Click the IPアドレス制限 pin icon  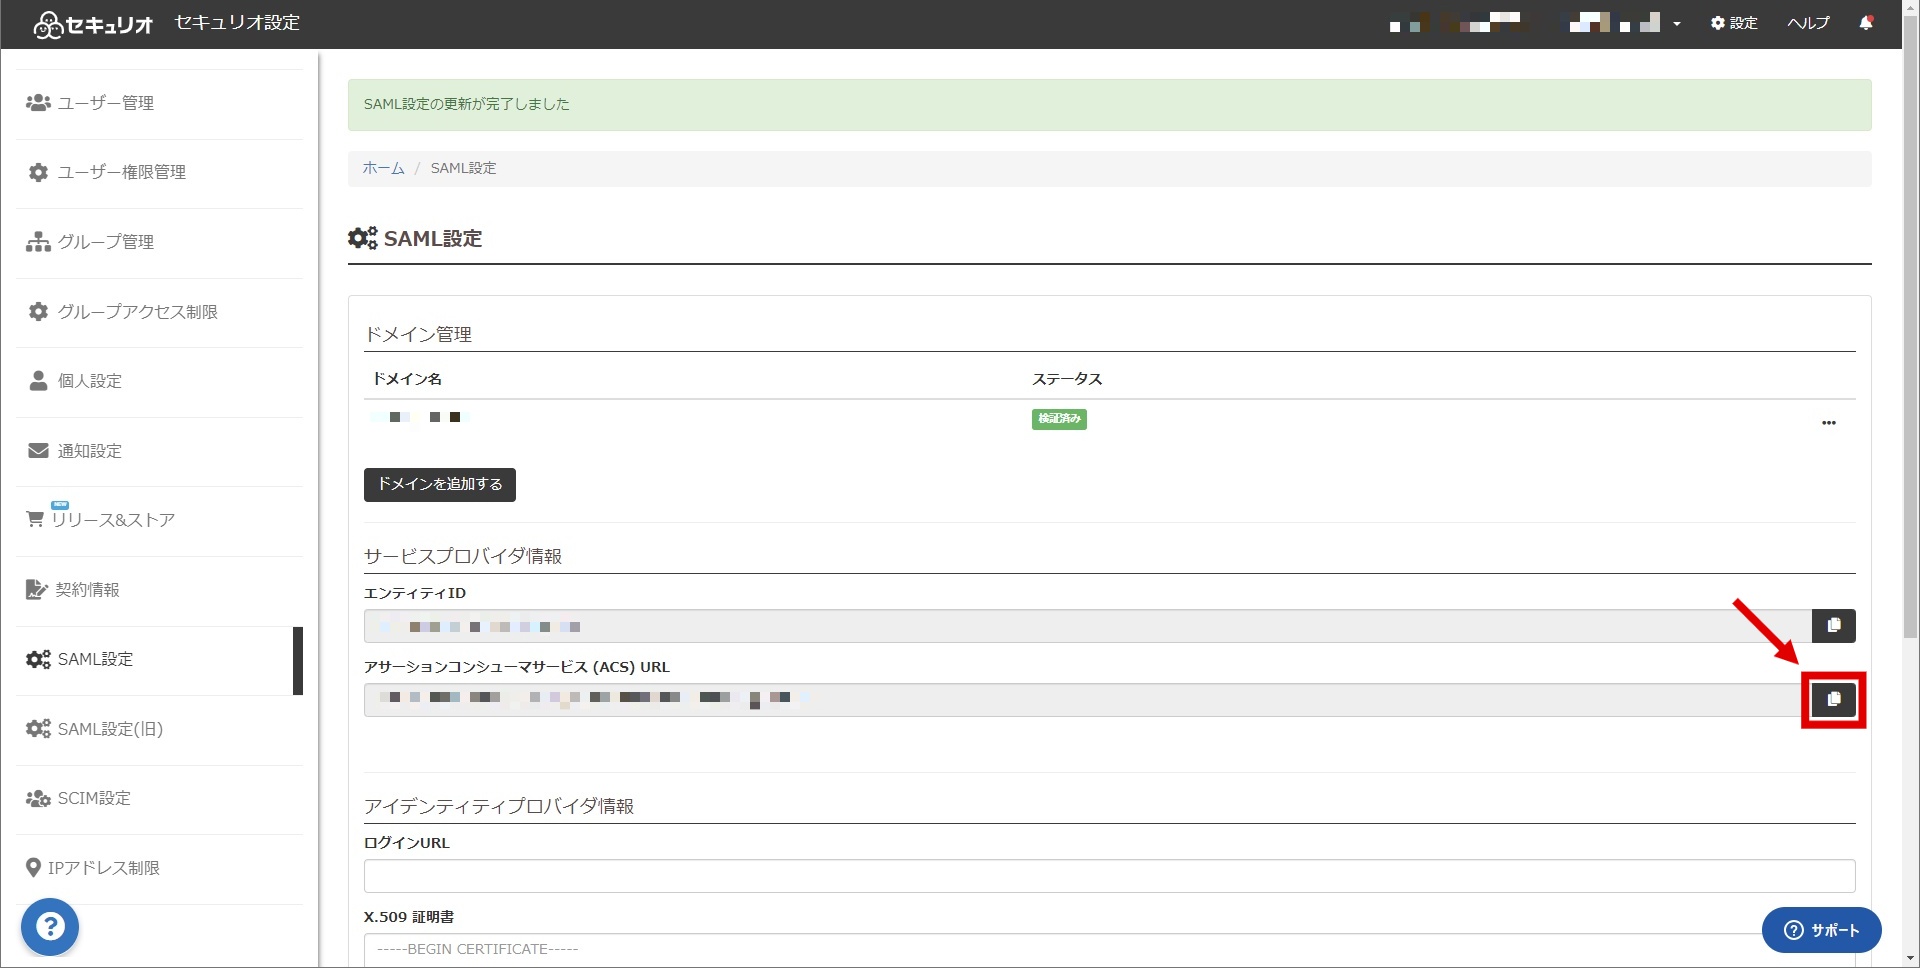[33, 868]
